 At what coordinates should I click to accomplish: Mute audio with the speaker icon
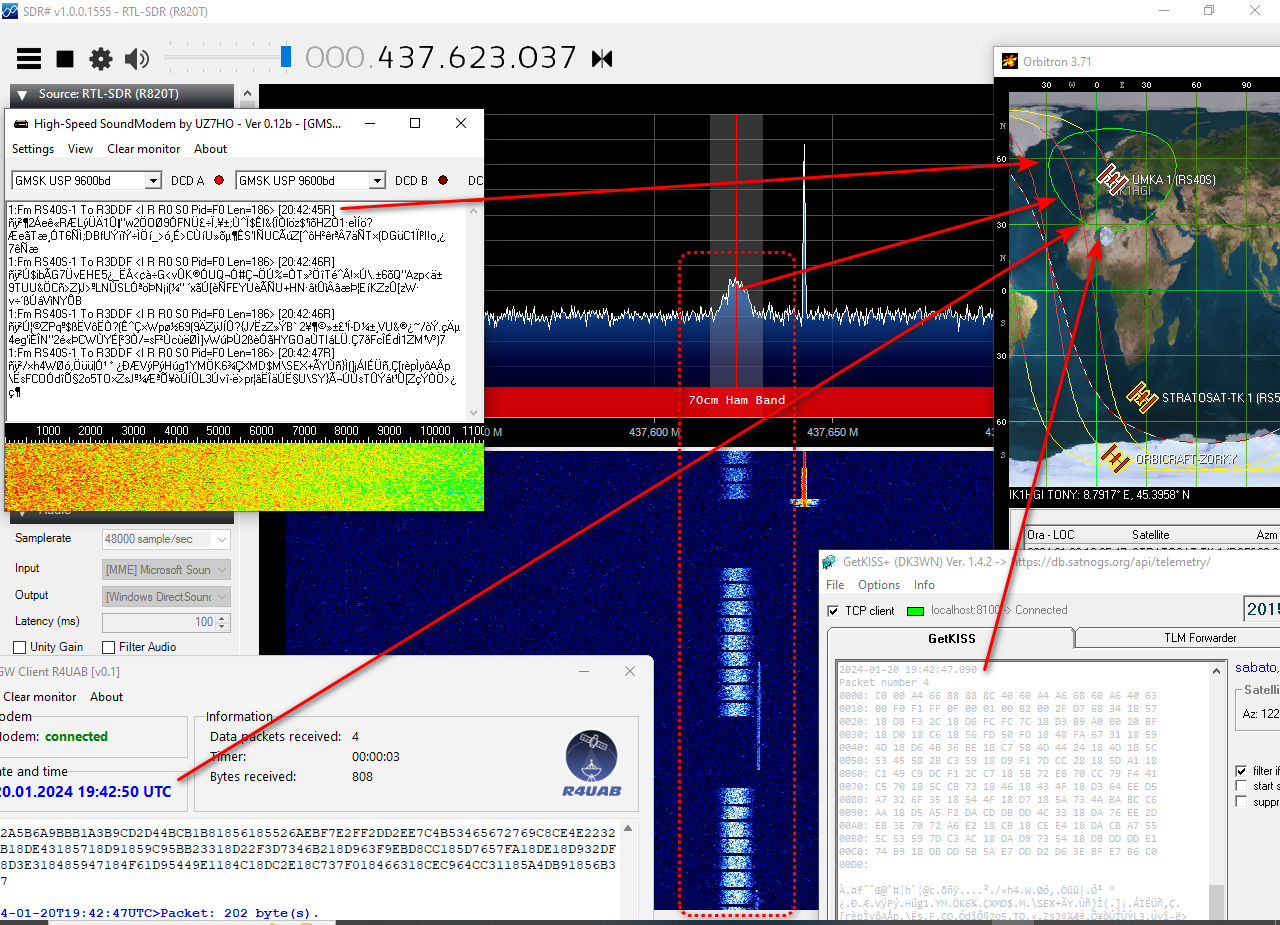(137, 59)
